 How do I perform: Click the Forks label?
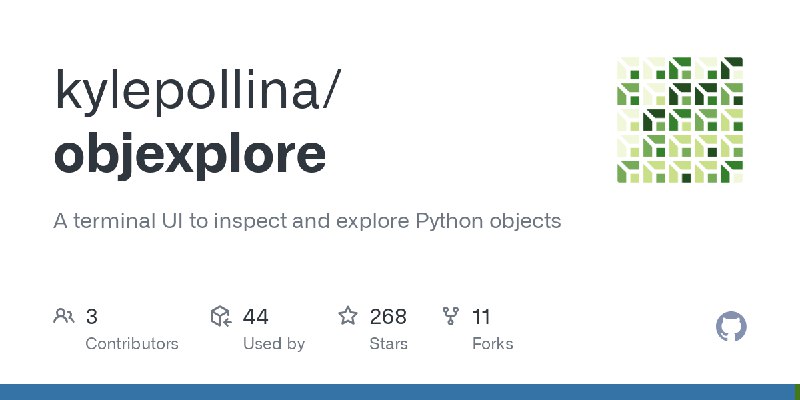coord(493,344)
